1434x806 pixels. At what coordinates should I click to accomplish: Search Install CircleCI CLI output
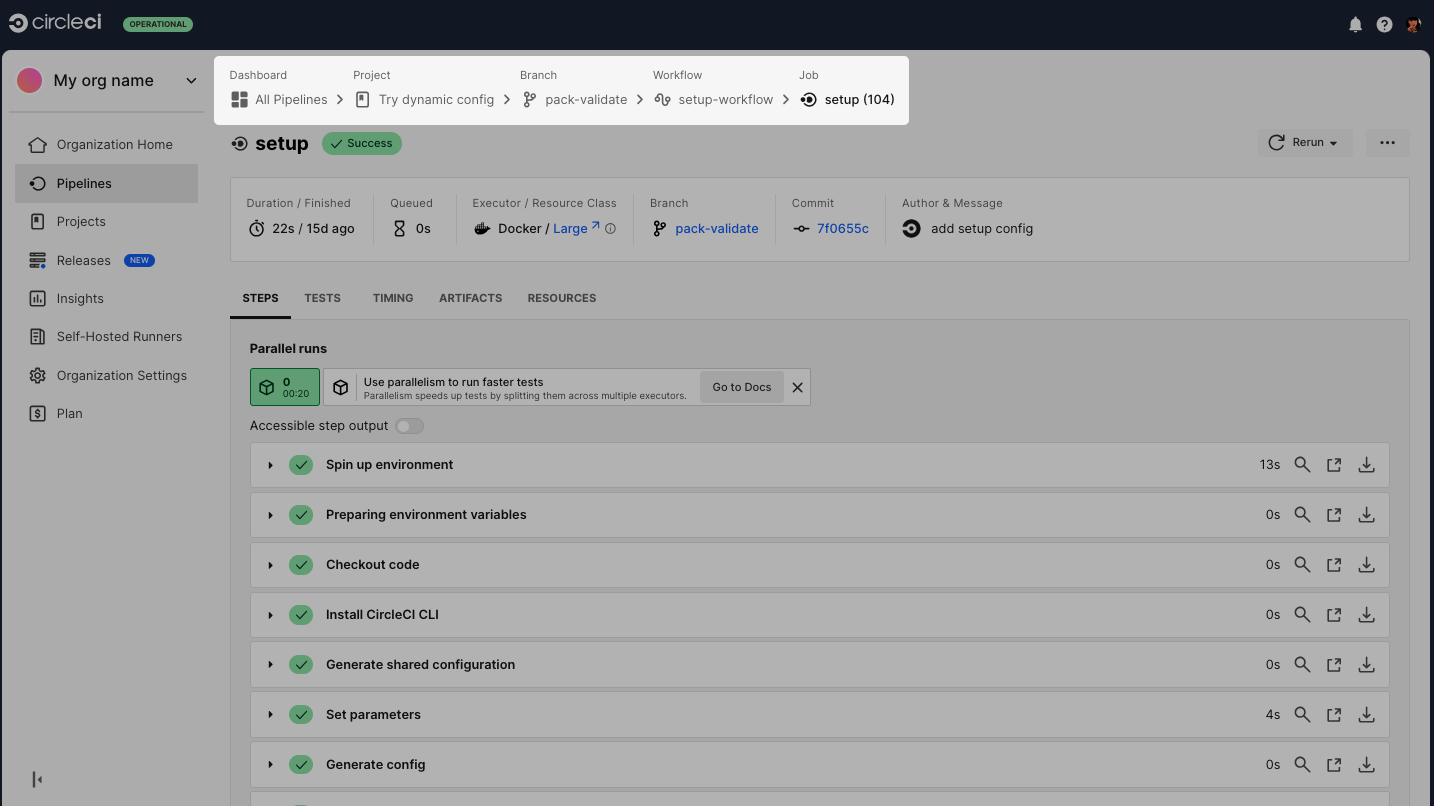click(1302, 615)
